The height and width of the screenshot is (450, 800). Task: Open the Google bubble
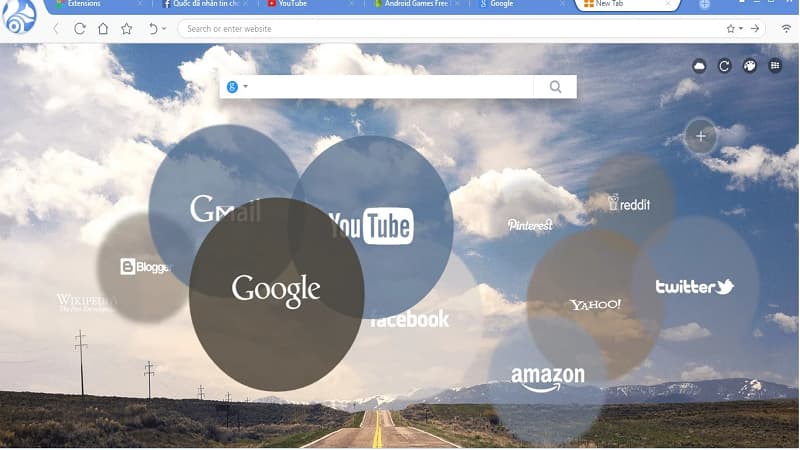point(277,294)
